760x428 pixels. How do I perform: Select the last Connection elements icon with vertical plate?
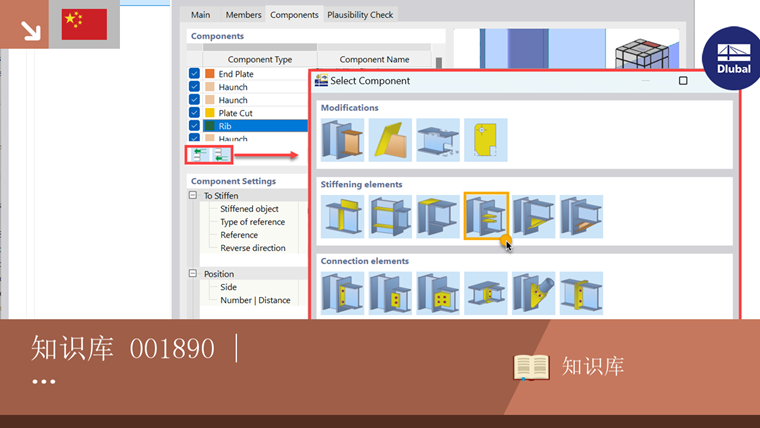581,293
